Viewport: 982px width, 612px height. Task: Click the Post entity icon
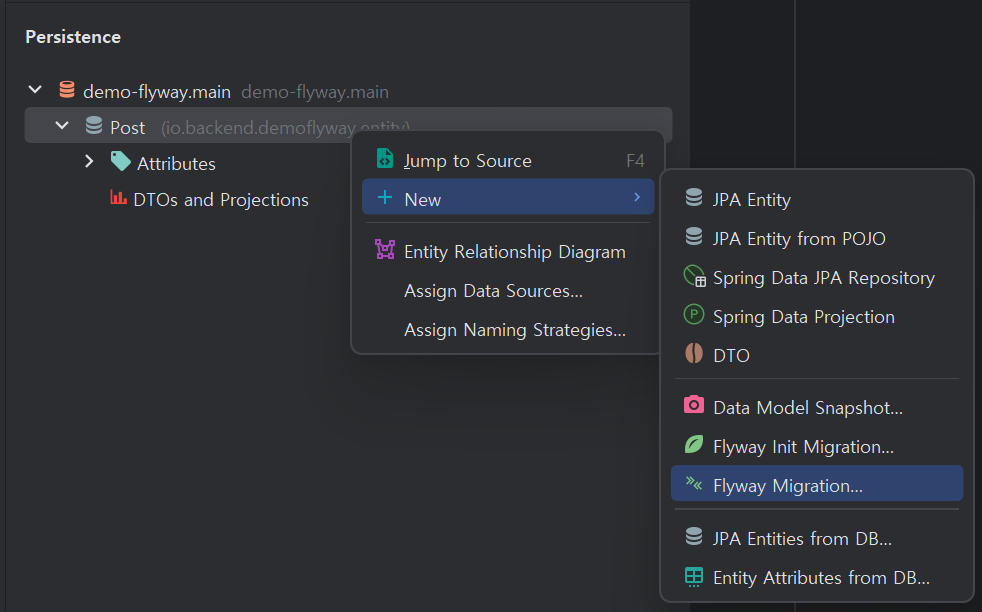click(x=94, y=126)
